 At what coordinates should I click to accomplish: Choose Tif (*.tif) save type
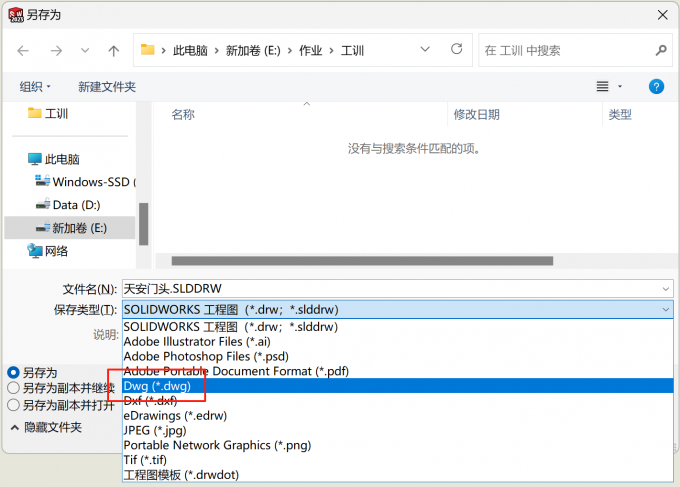[398, 460]
